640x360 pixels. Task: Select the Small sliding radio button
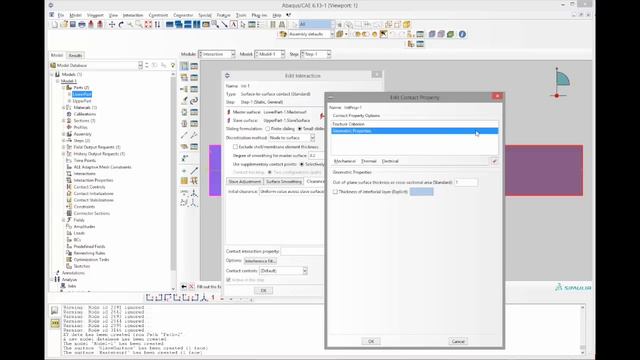point(300,129)
